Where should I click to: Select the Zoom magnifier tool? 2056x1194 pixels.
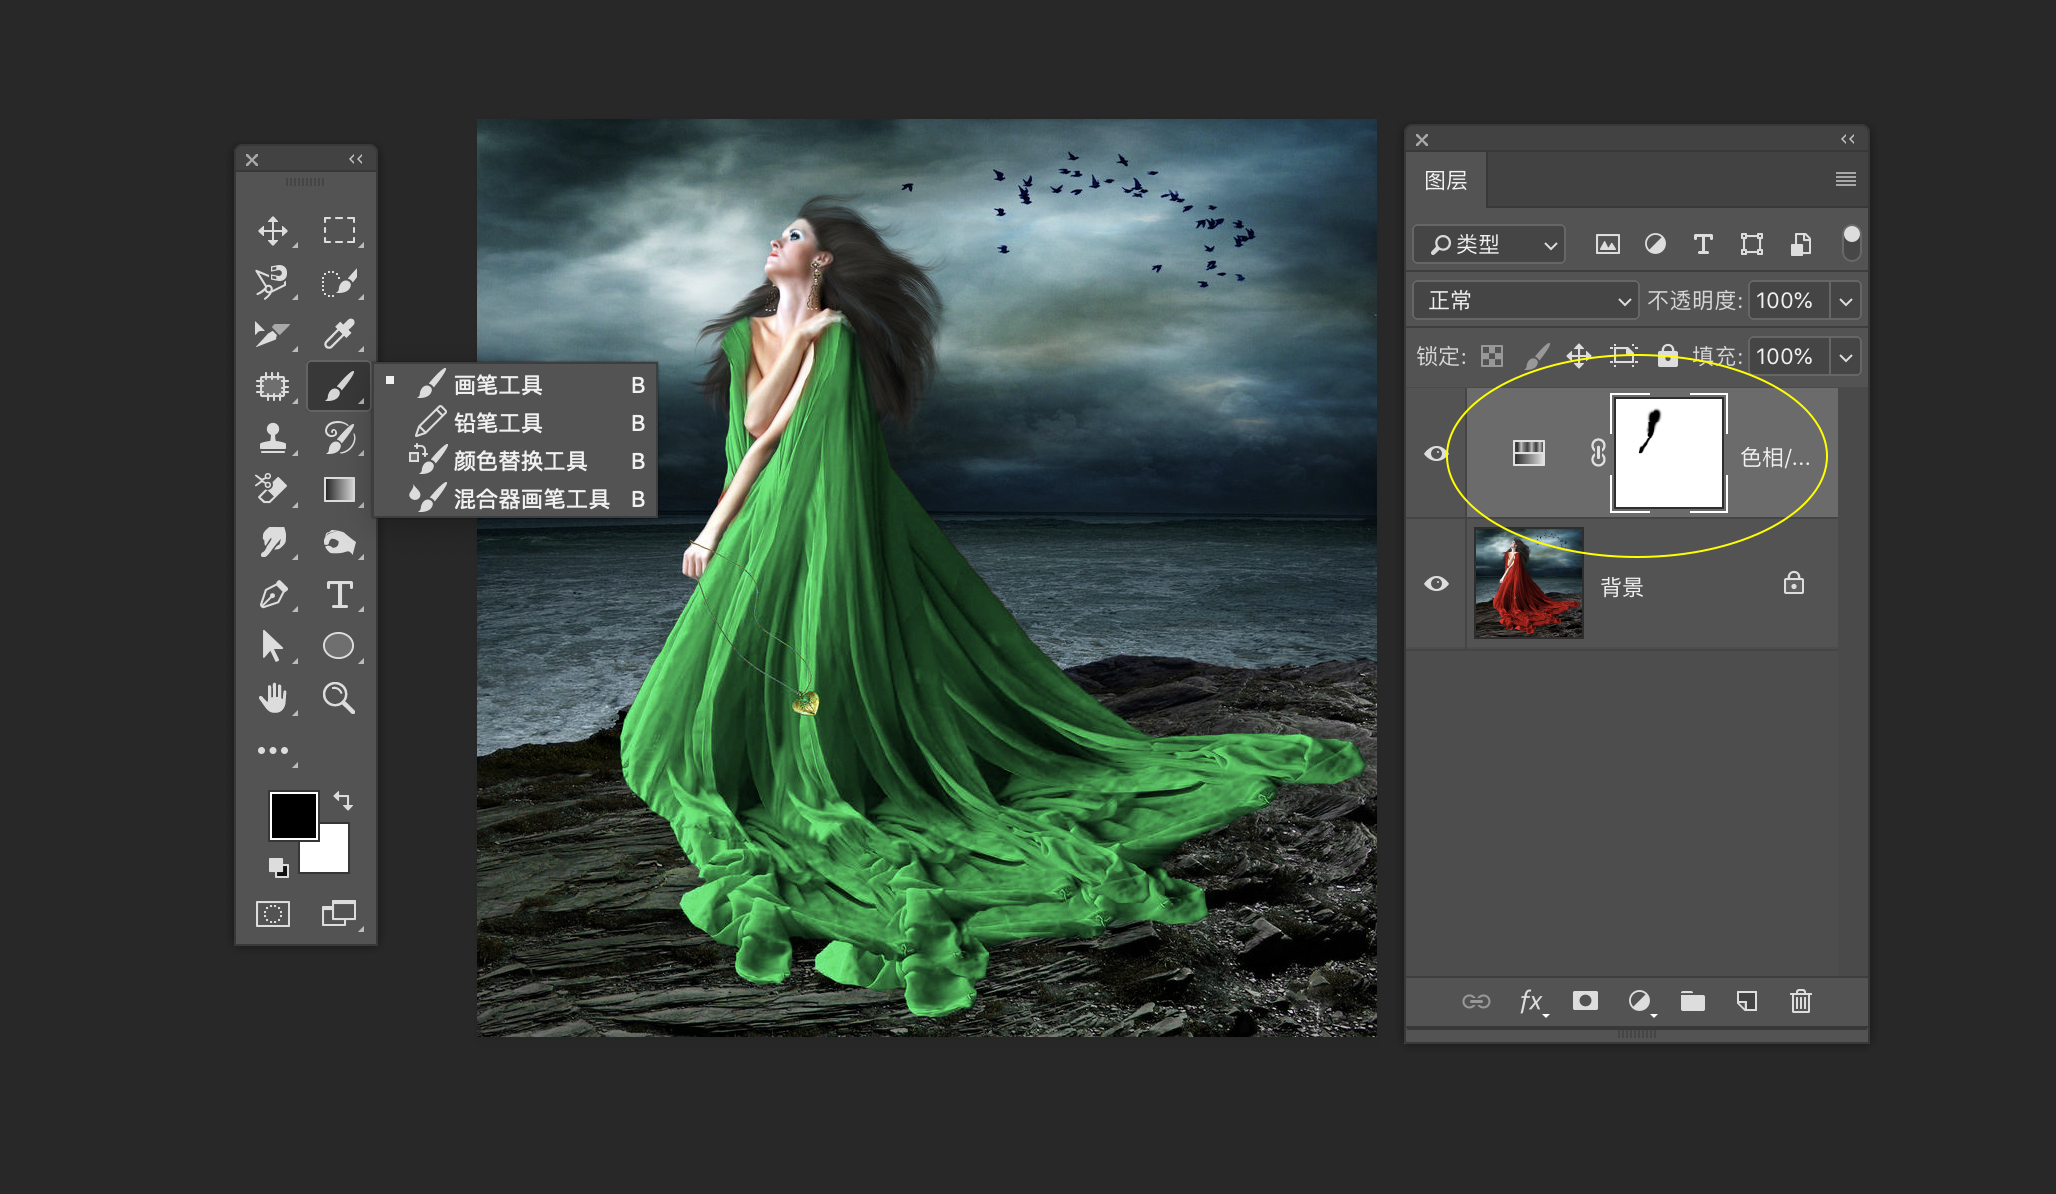pos(339,698)
